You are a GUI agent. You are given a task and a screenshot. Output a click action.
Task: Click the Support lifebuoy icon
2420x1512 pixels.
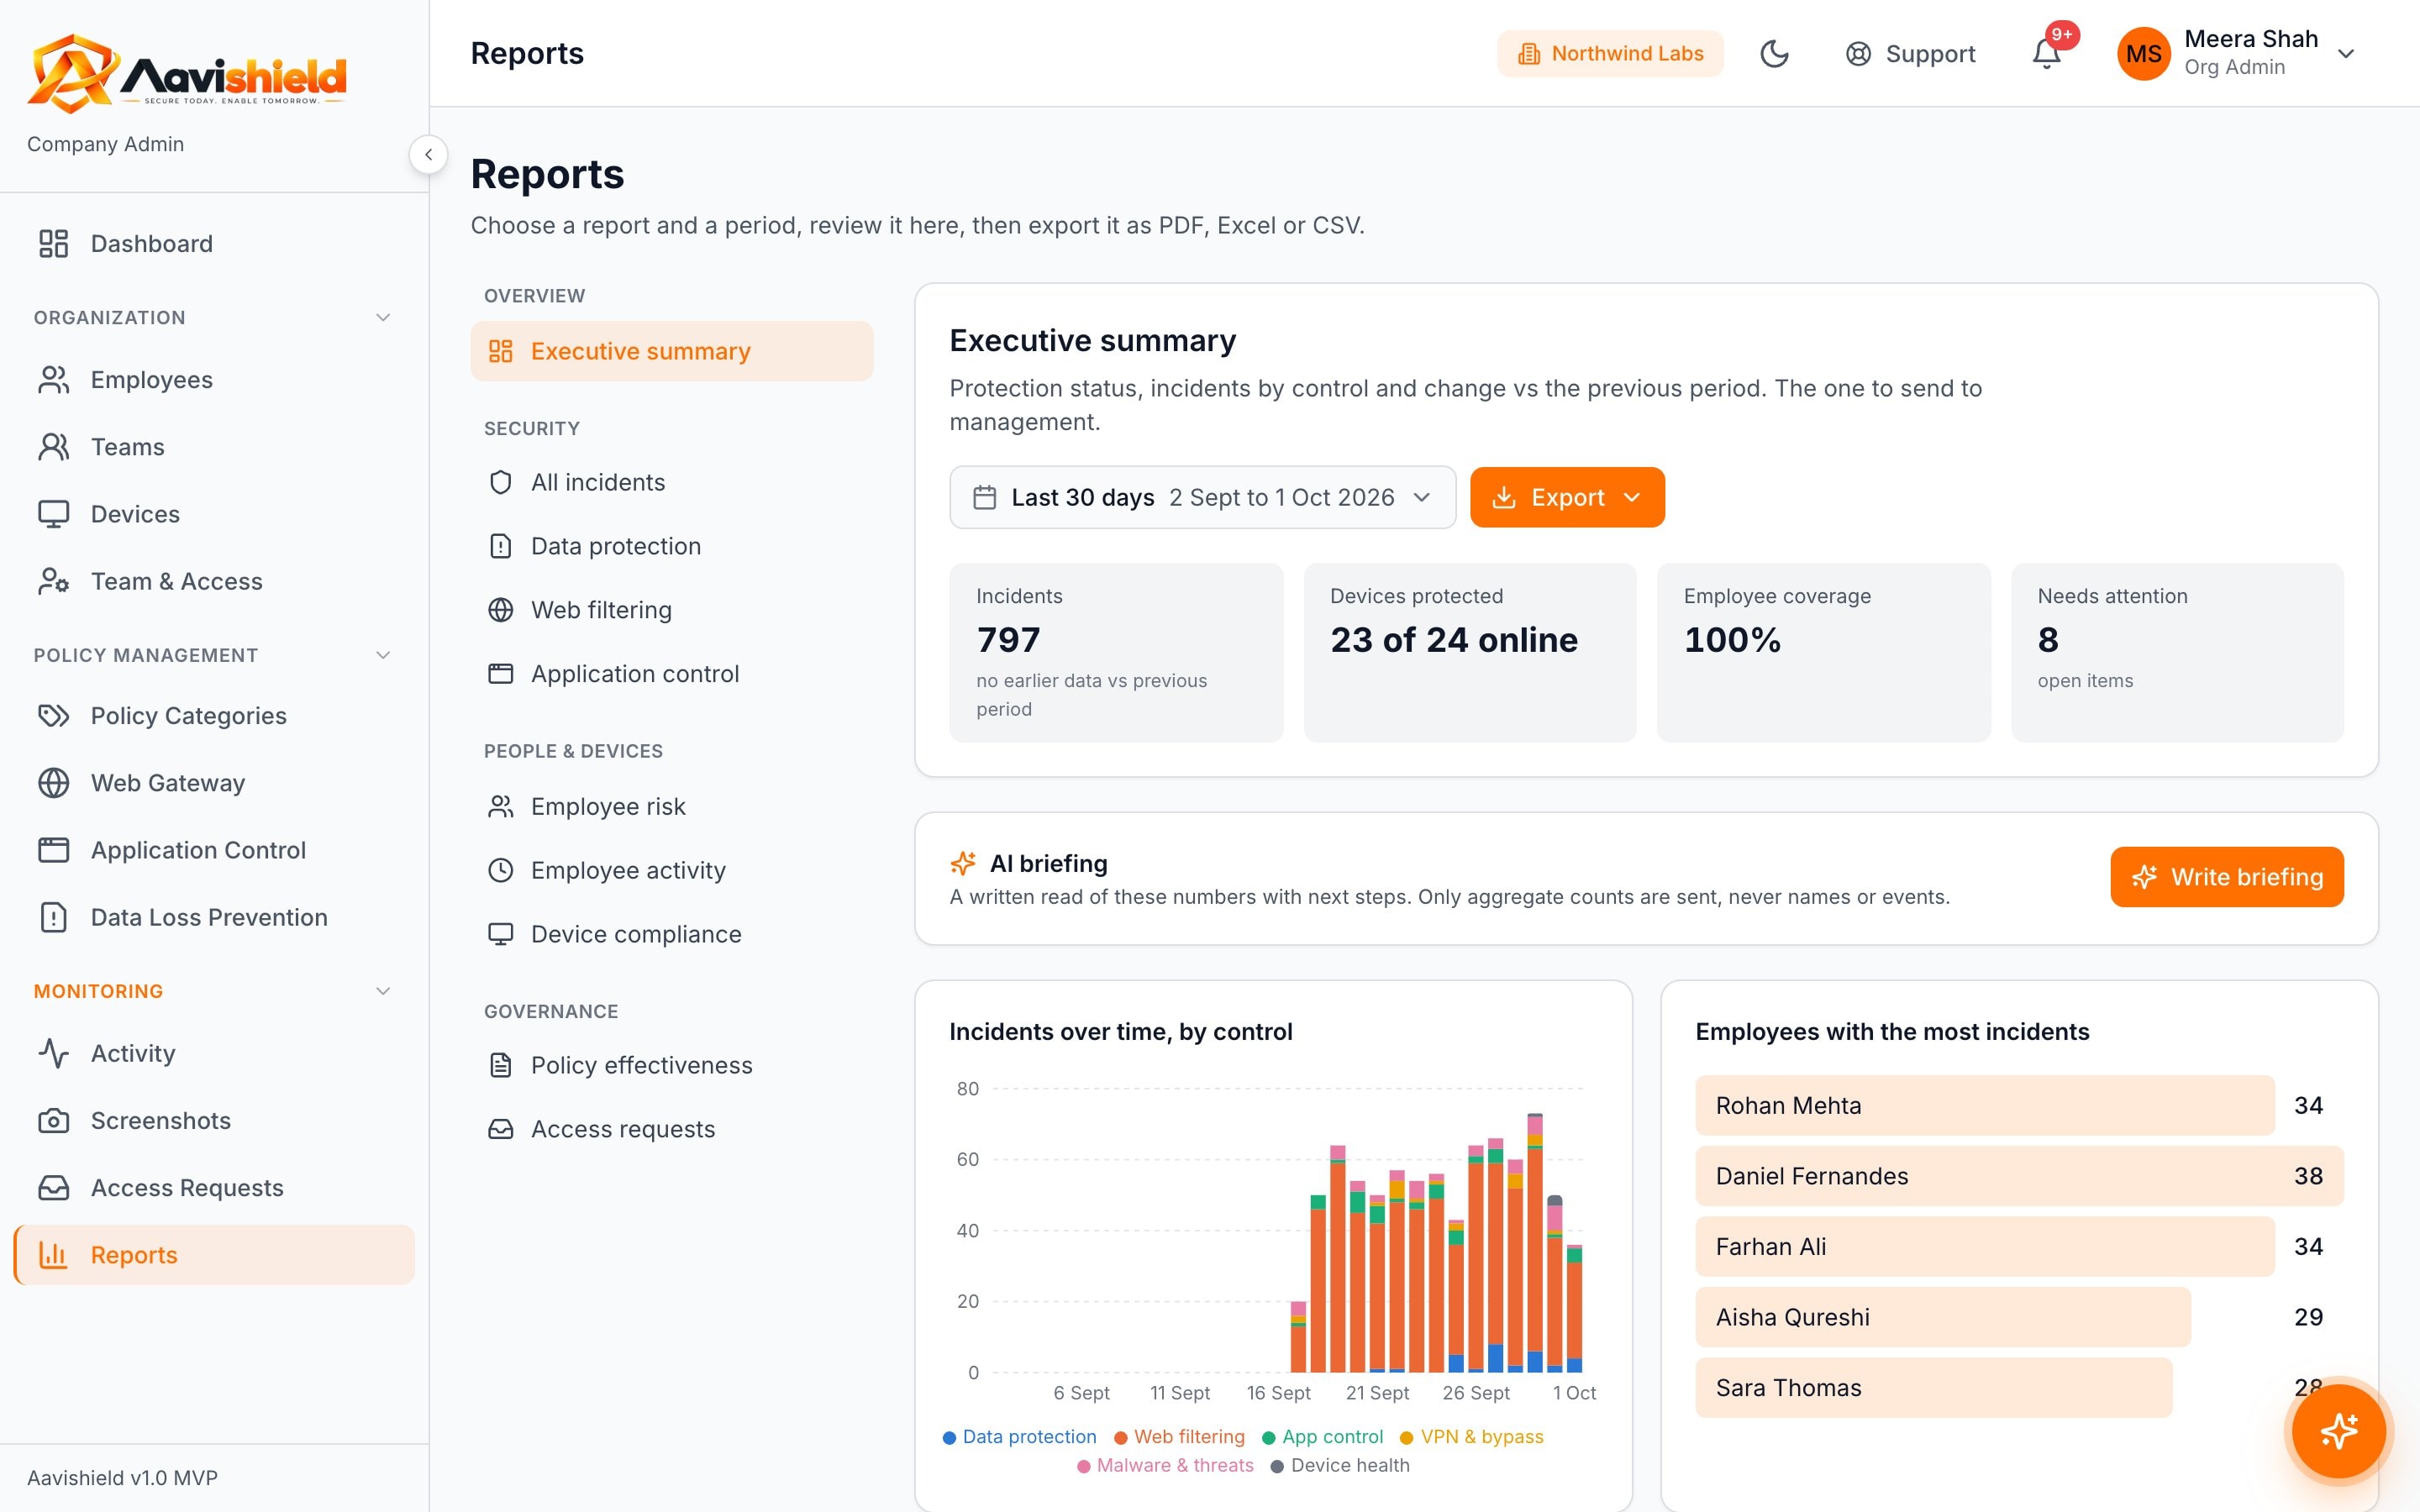[x=1858, y=54]
